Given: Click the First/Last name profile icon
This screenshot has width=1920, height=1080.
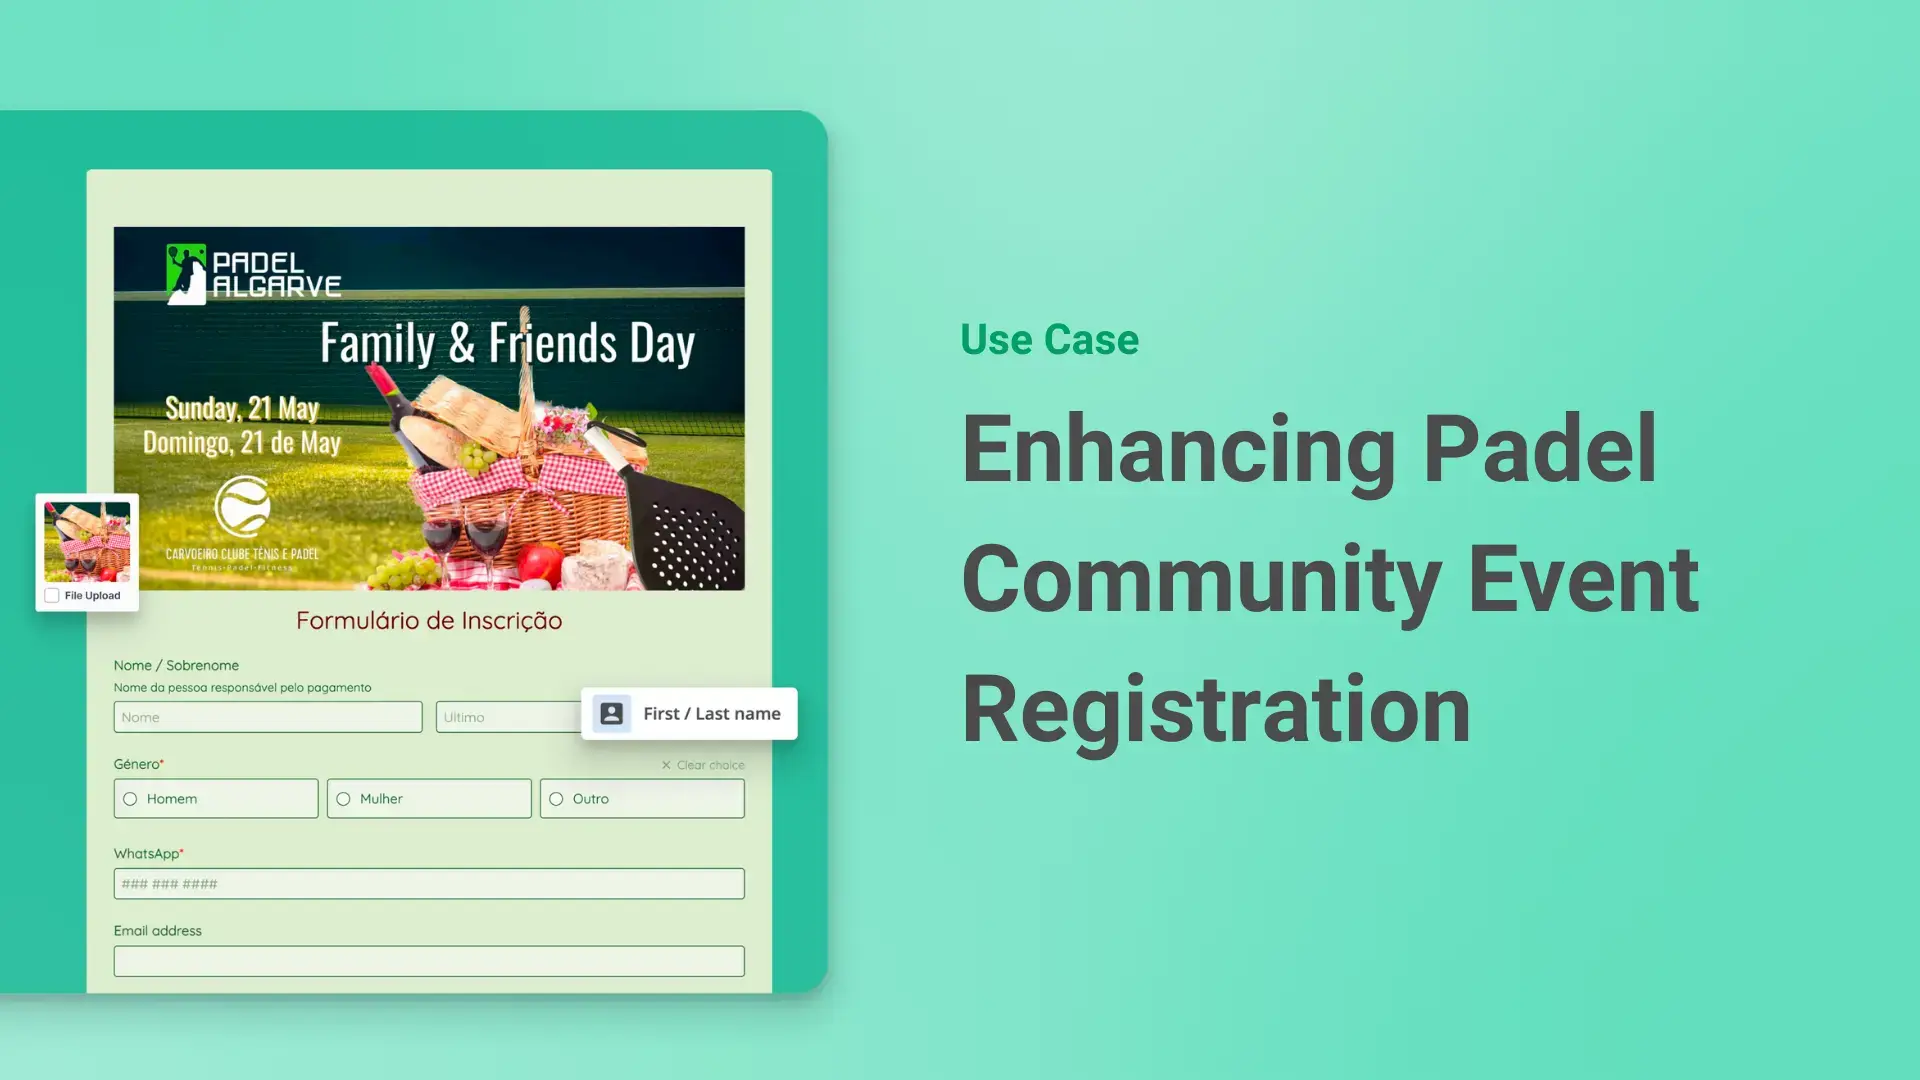Looking at the screenshot, I should click(611, 712).
